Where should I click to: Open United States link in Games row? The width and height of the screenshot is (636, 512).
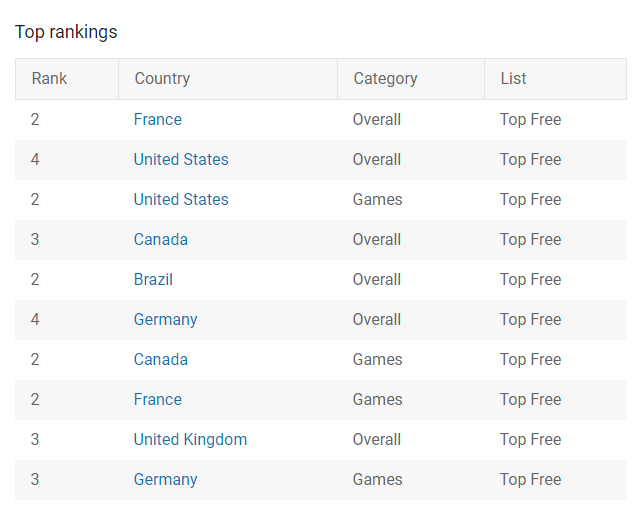[x=181, y=199]
